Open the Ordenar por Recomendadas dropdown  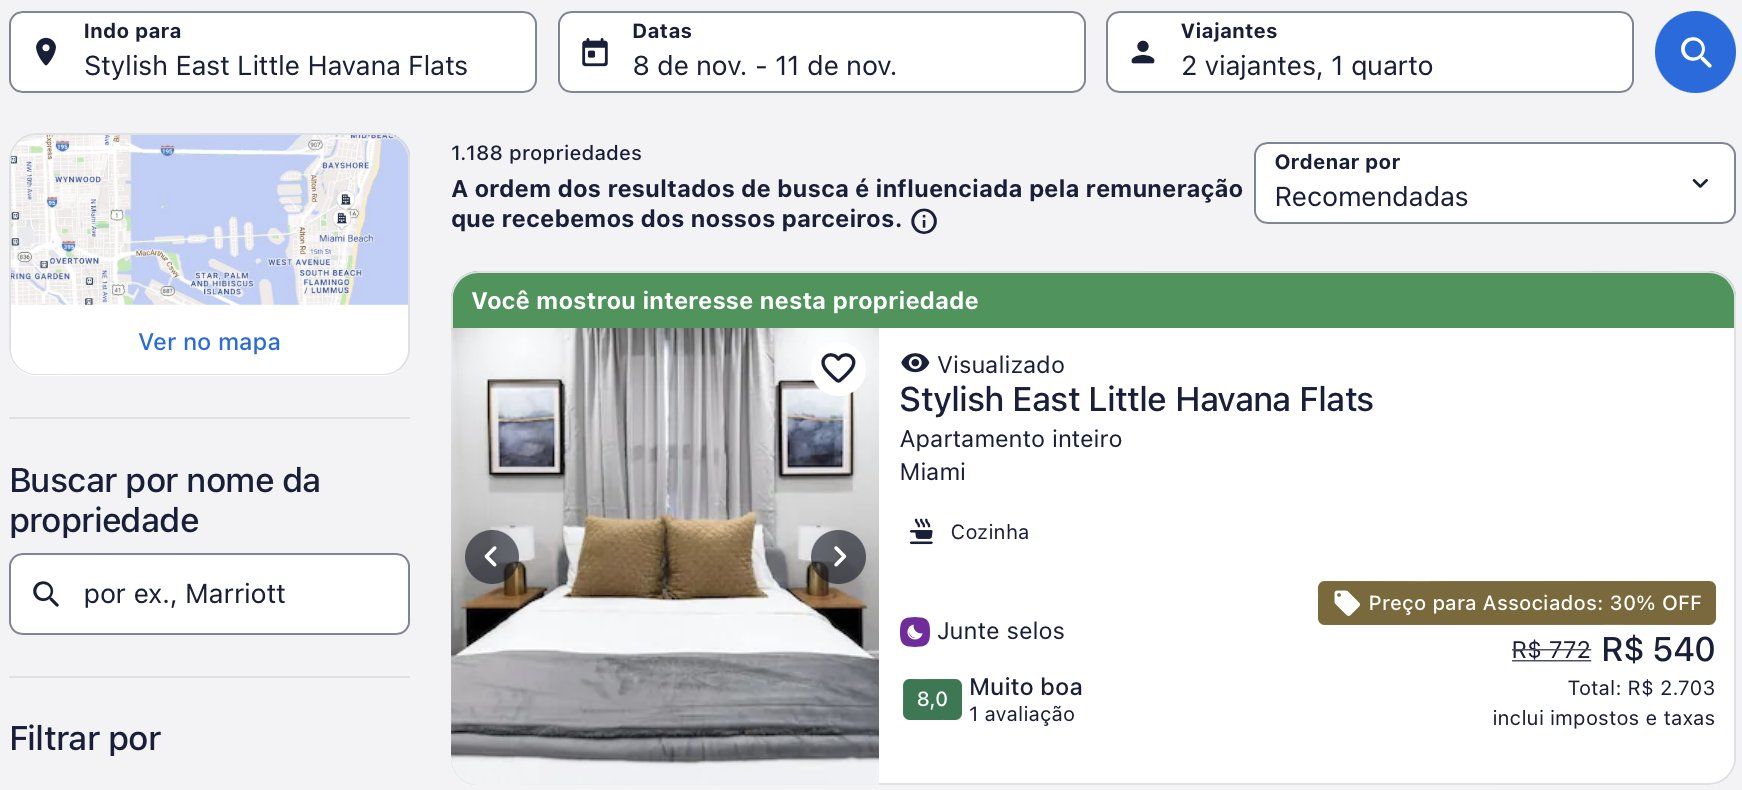(x=1494, y=183)
